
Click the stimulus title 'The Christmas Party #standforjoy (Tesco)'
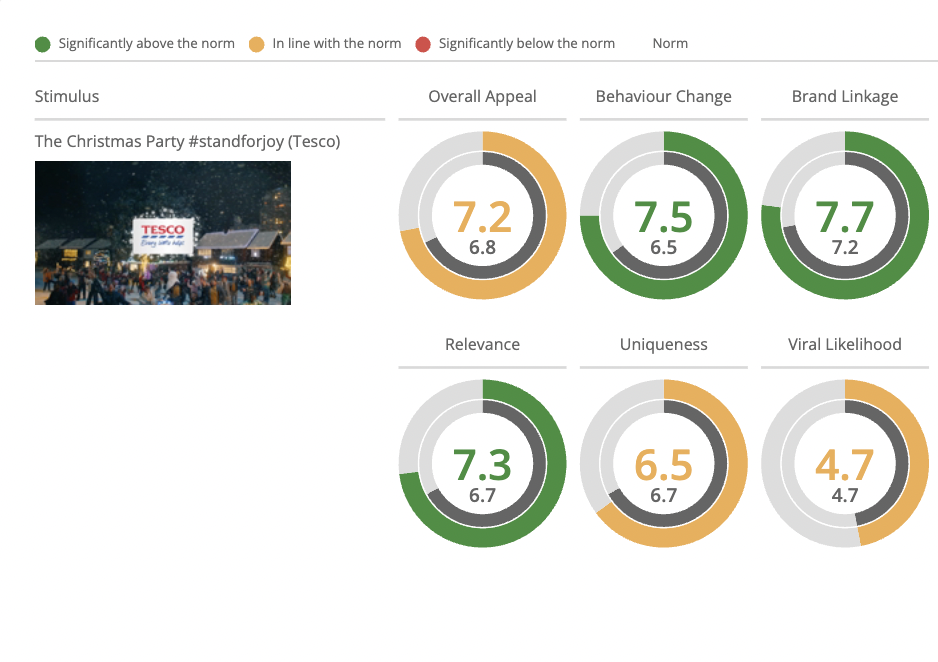187,141
